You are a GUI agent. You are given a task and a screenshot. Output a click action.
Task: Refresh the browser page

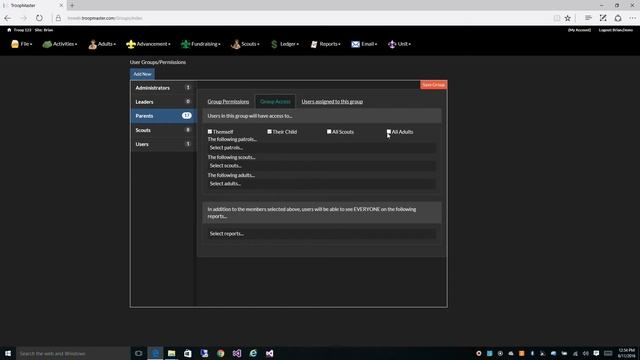point(39,18)
